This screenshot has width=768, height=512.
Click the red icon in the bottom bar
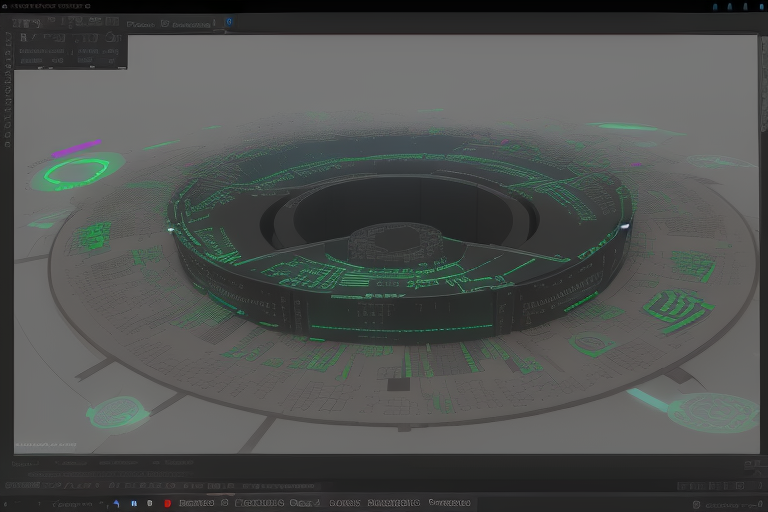(167, 503)
